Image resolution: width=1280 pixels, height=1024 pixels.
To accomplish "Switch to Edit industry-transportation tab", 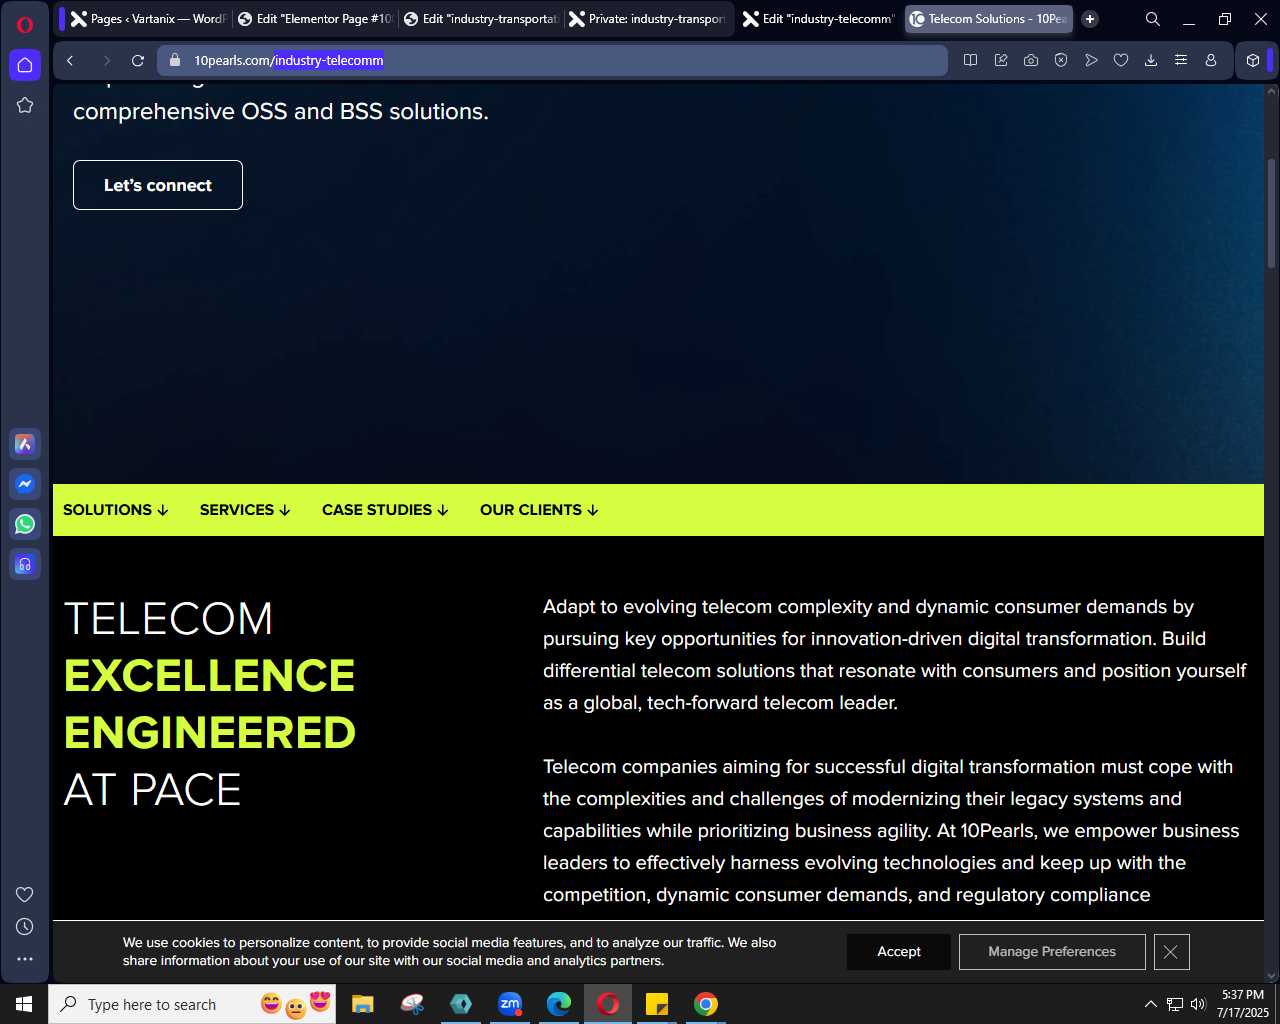I will click(482, 19).
